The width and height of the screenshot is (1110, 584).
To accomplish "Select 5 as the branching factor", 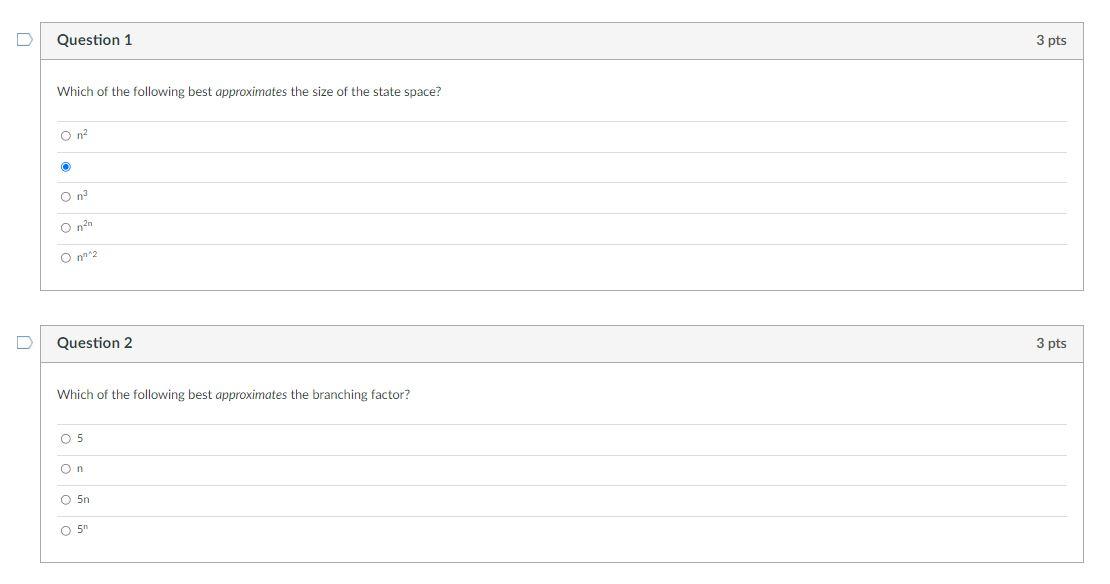I will [x=66, y=439].
